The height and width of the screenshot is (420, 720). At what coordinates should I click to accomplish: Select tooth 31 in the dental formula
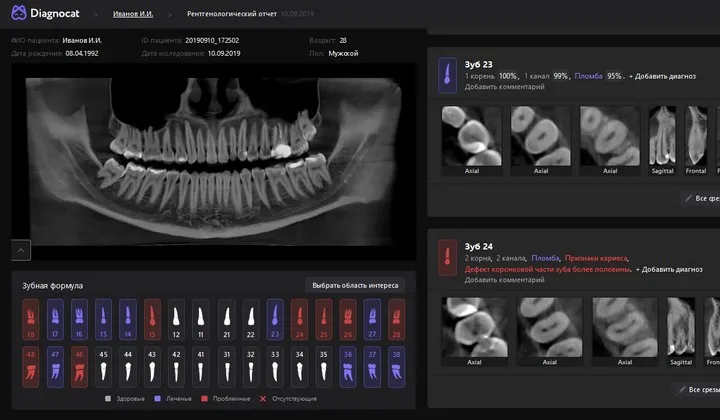coord(226,367)
